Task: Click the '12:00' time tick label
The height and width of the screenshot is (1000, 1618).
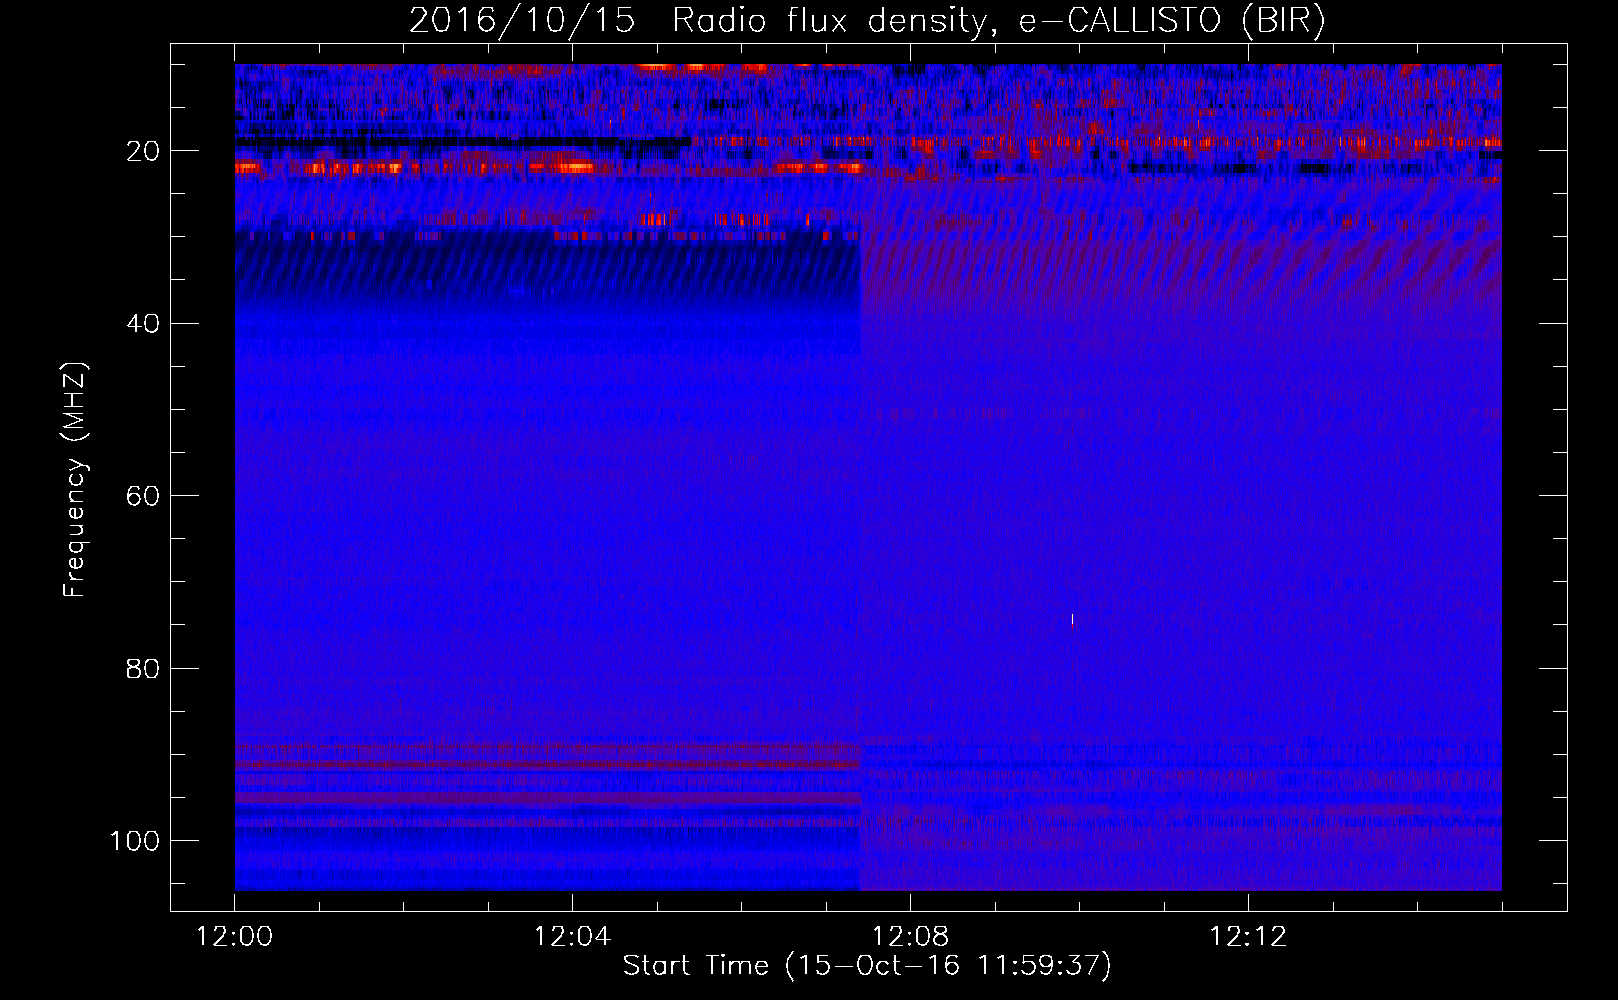Action: [x=235, y=937]
